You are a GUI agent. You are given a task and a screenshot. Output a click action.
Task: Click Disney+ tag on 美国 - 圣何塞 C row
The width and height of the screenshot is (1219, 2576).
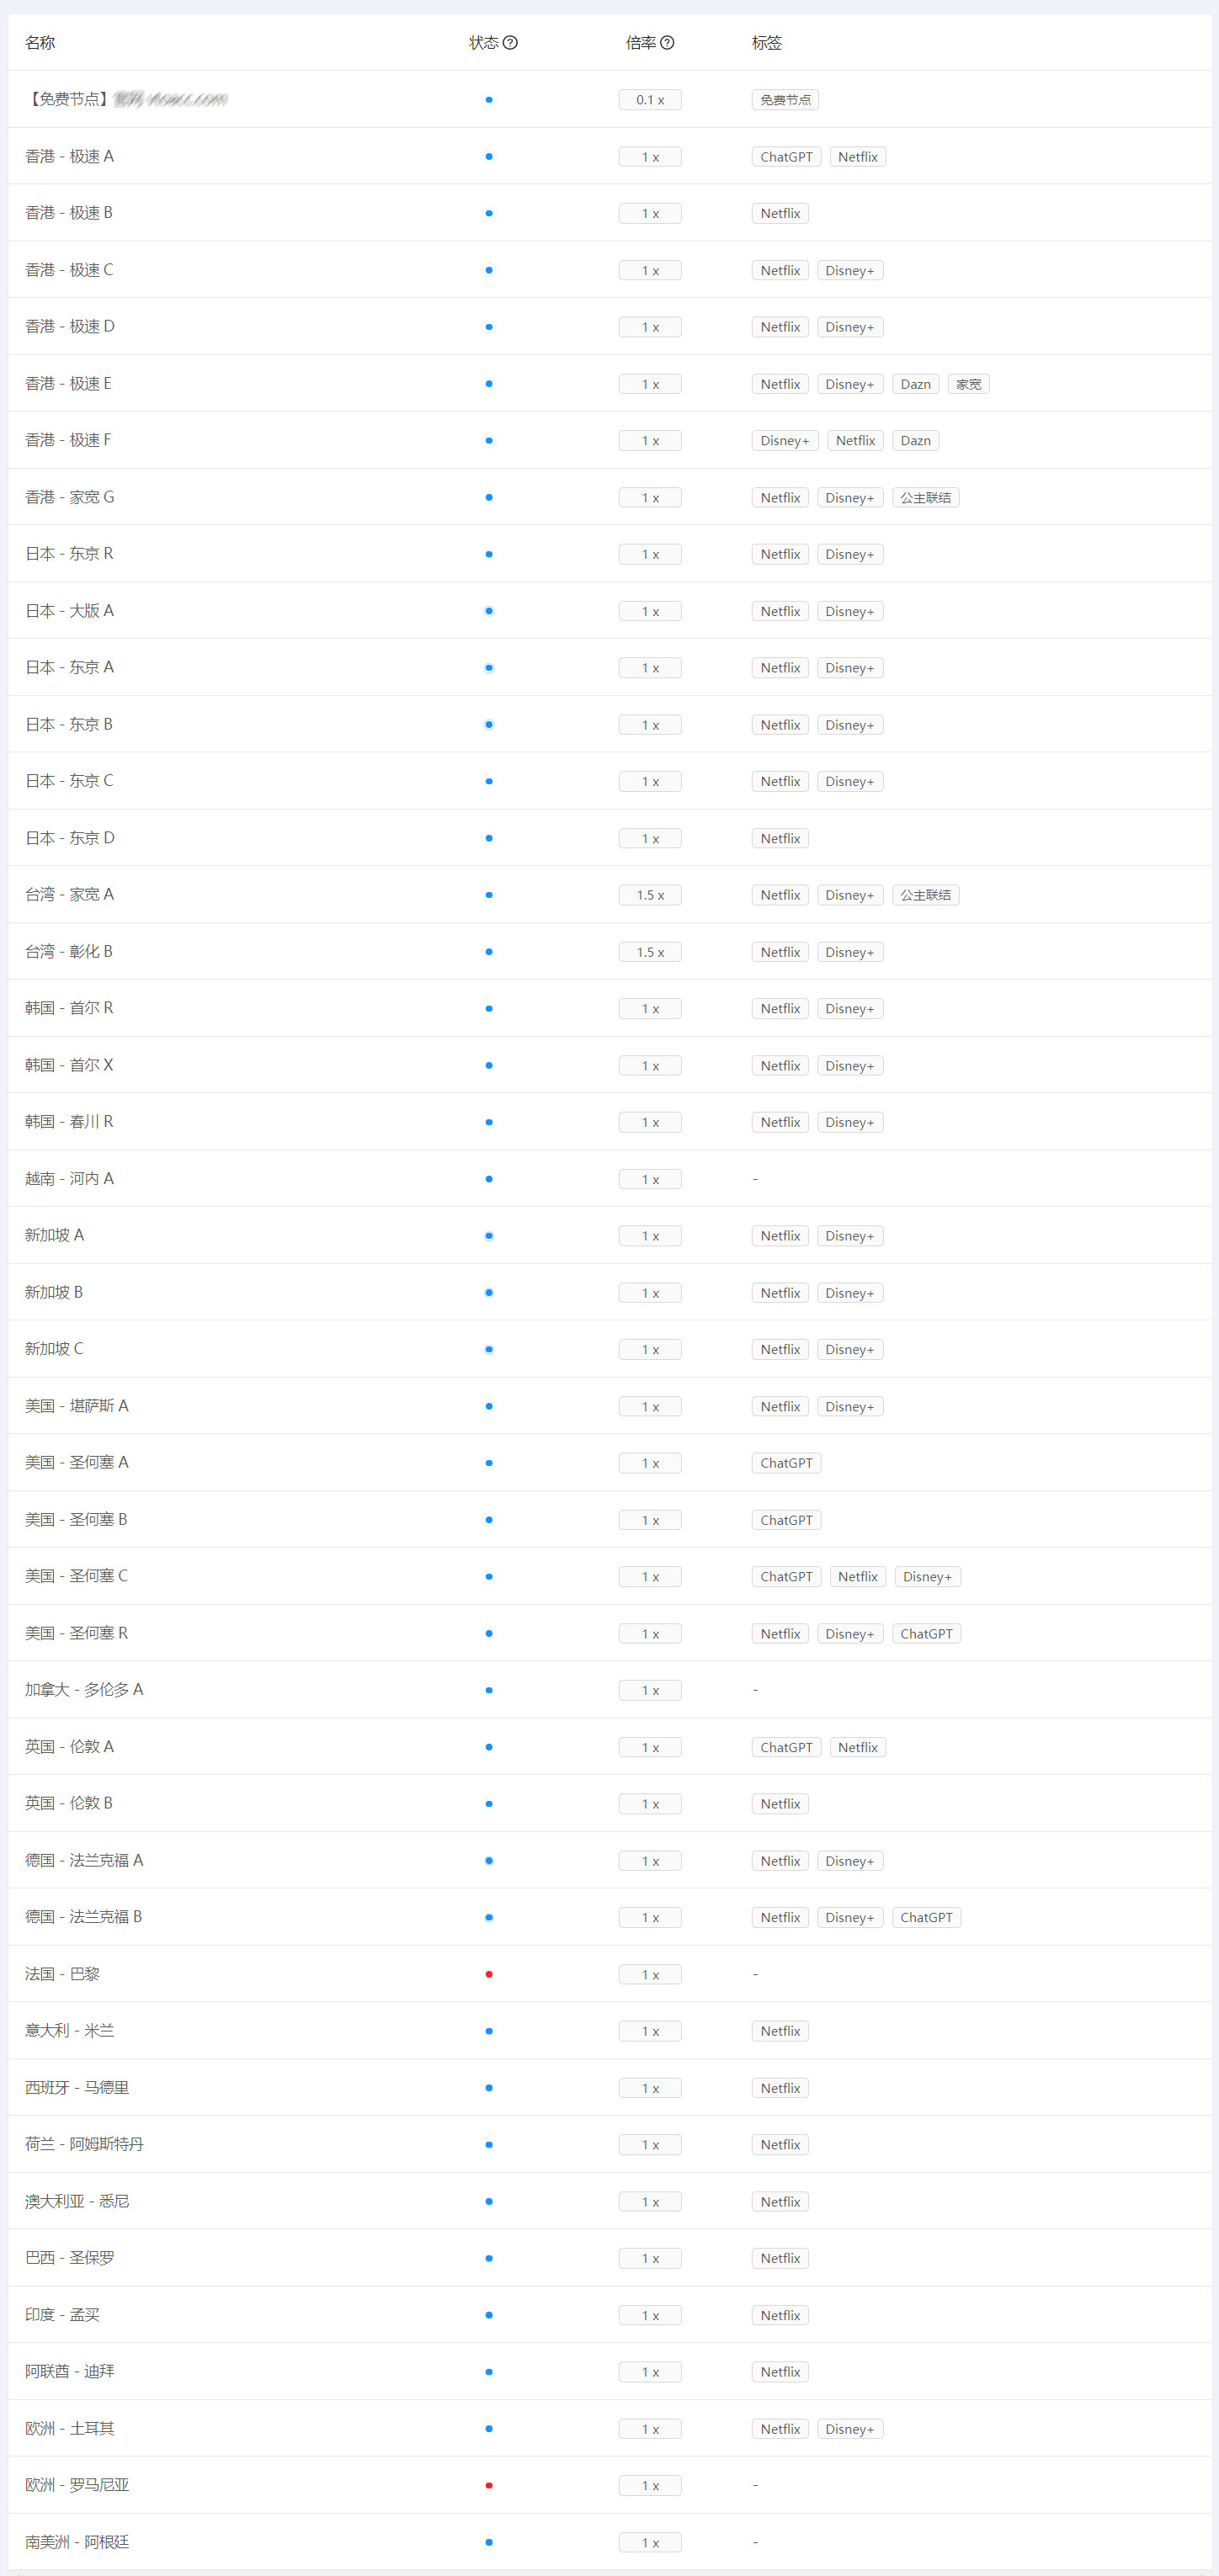click(927, 1577)
